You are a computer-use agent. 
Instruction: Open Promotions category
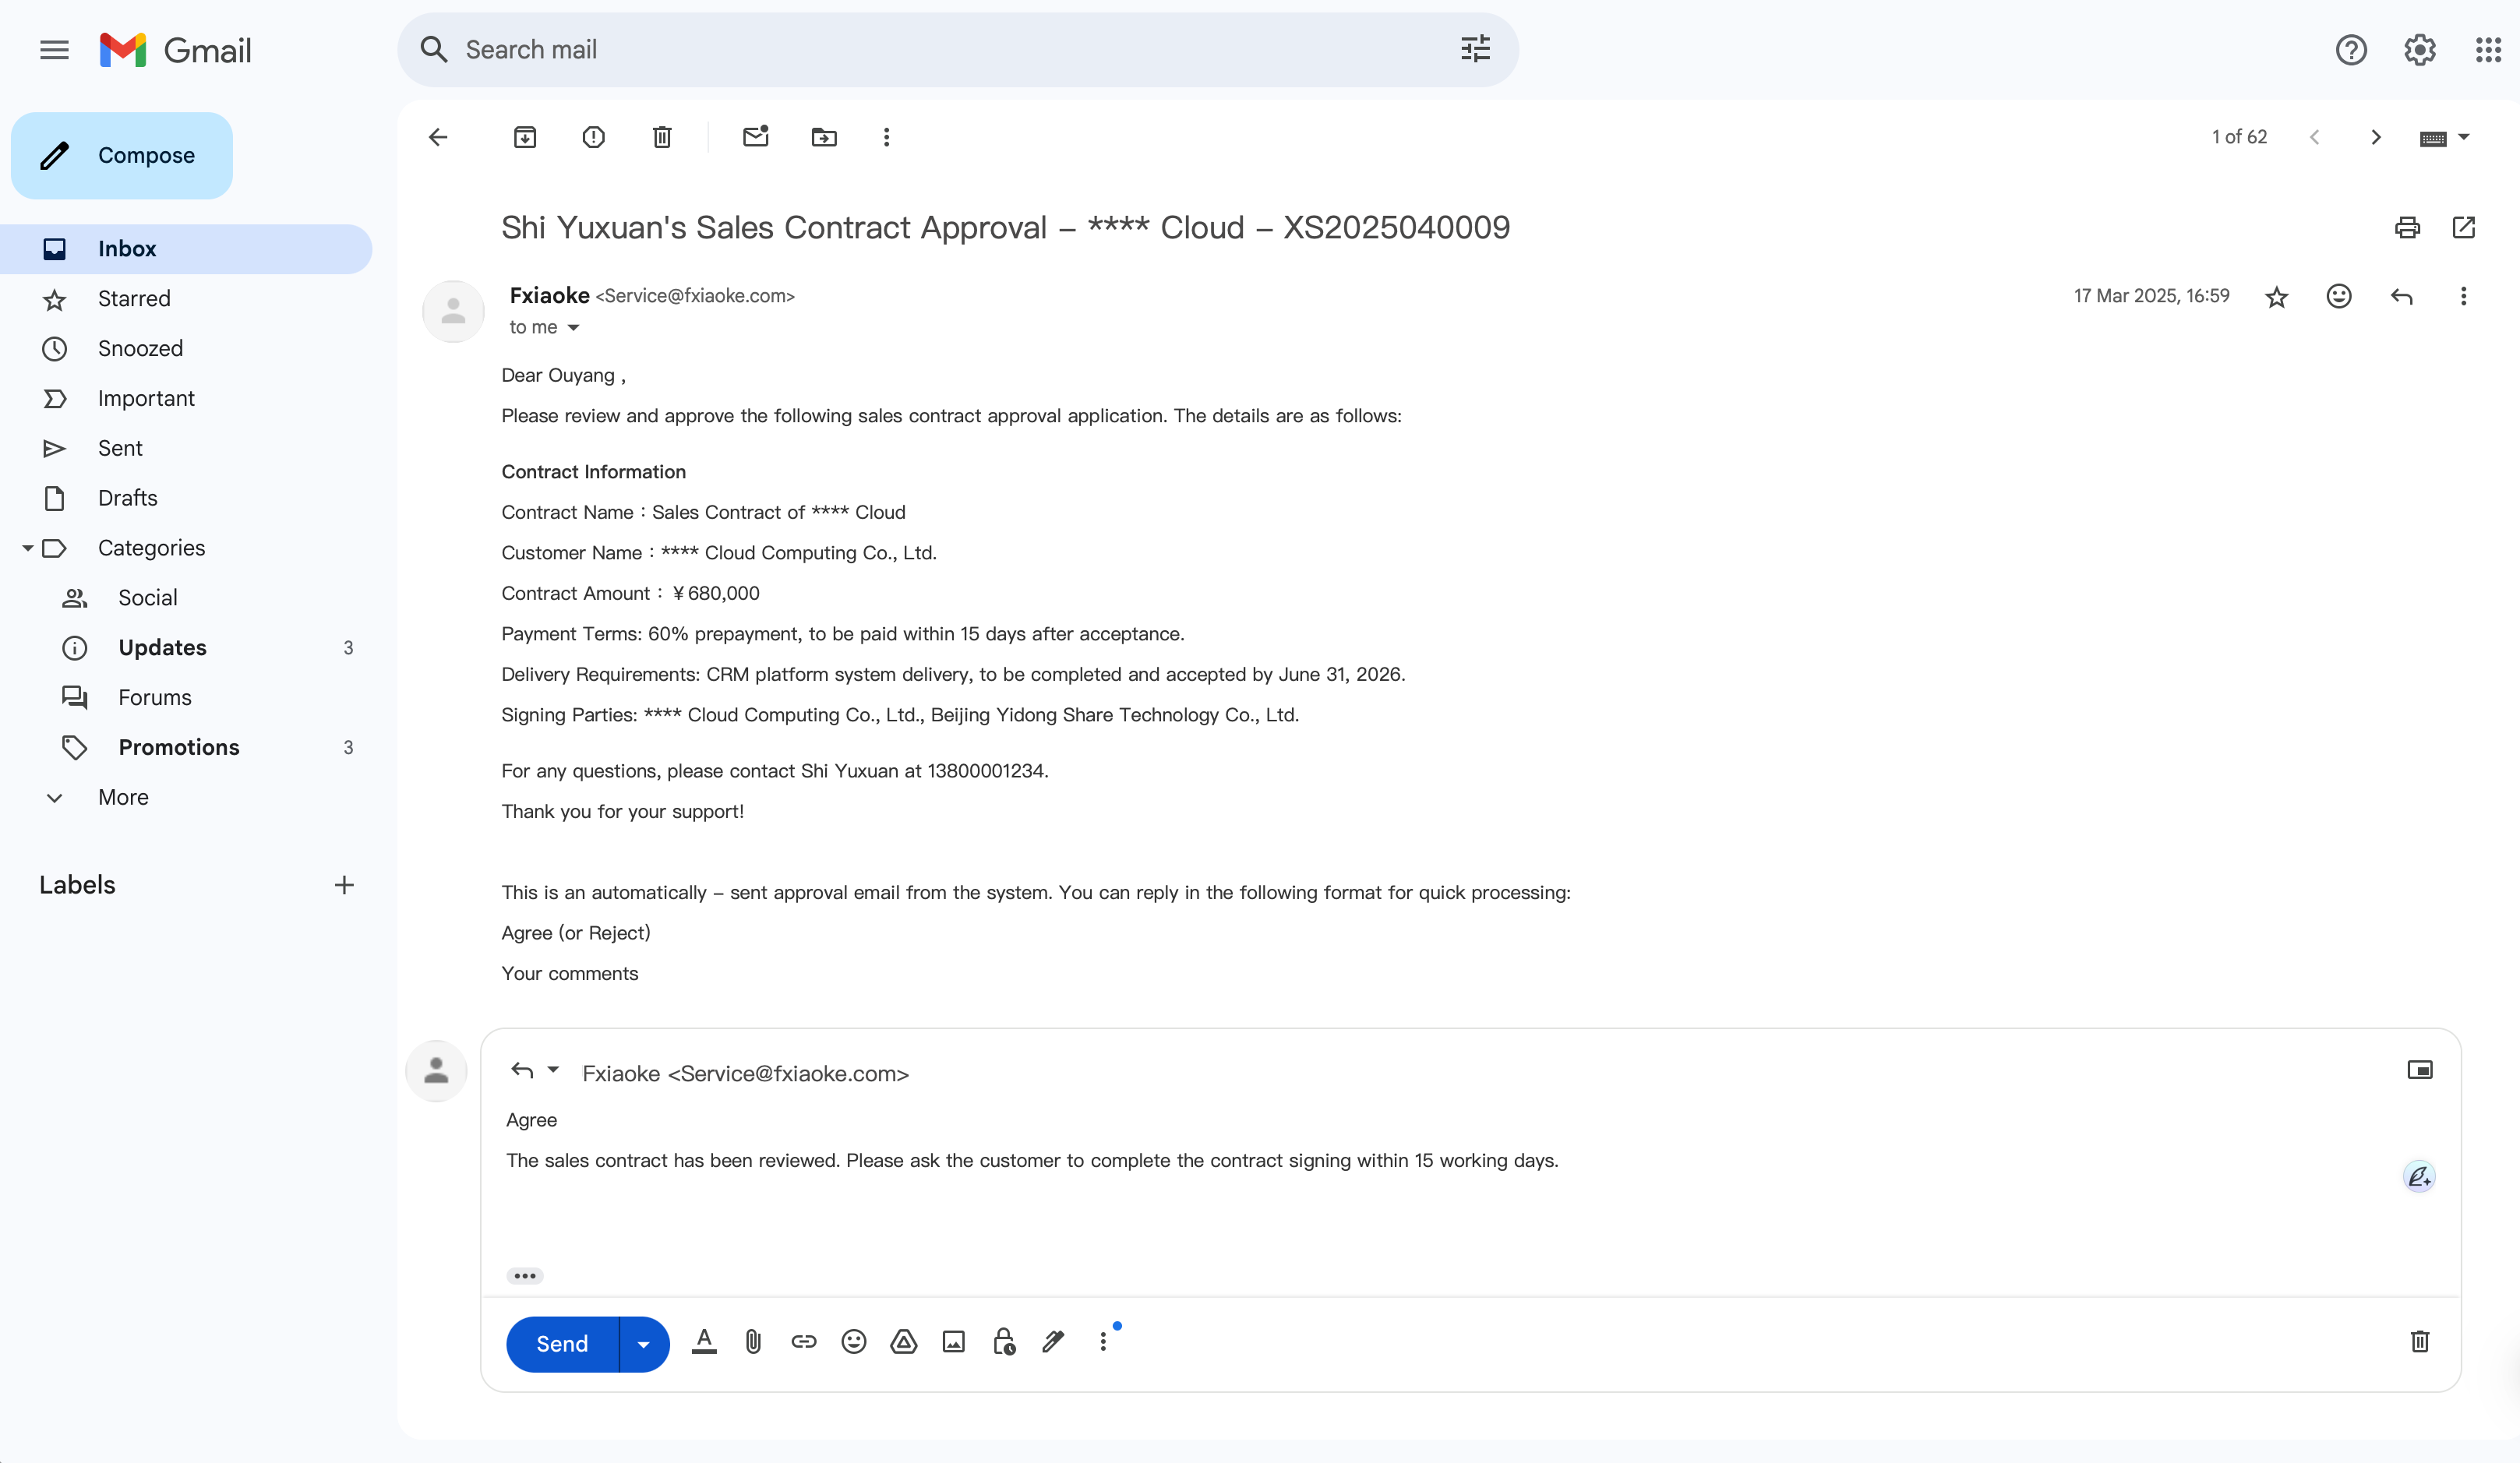click(x=179, y=747)
